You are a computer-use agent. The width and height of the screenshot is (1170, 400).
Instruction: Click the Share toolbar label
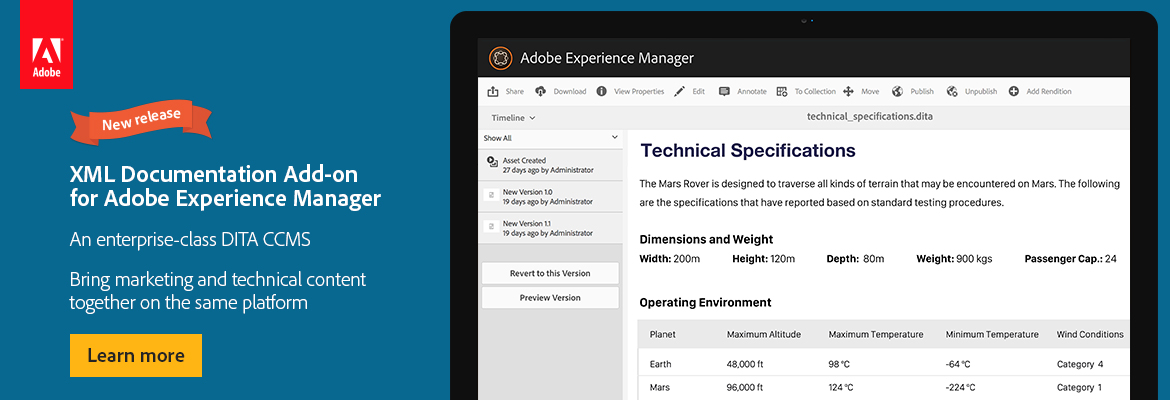pyautogui.click(x=515, y=91)
